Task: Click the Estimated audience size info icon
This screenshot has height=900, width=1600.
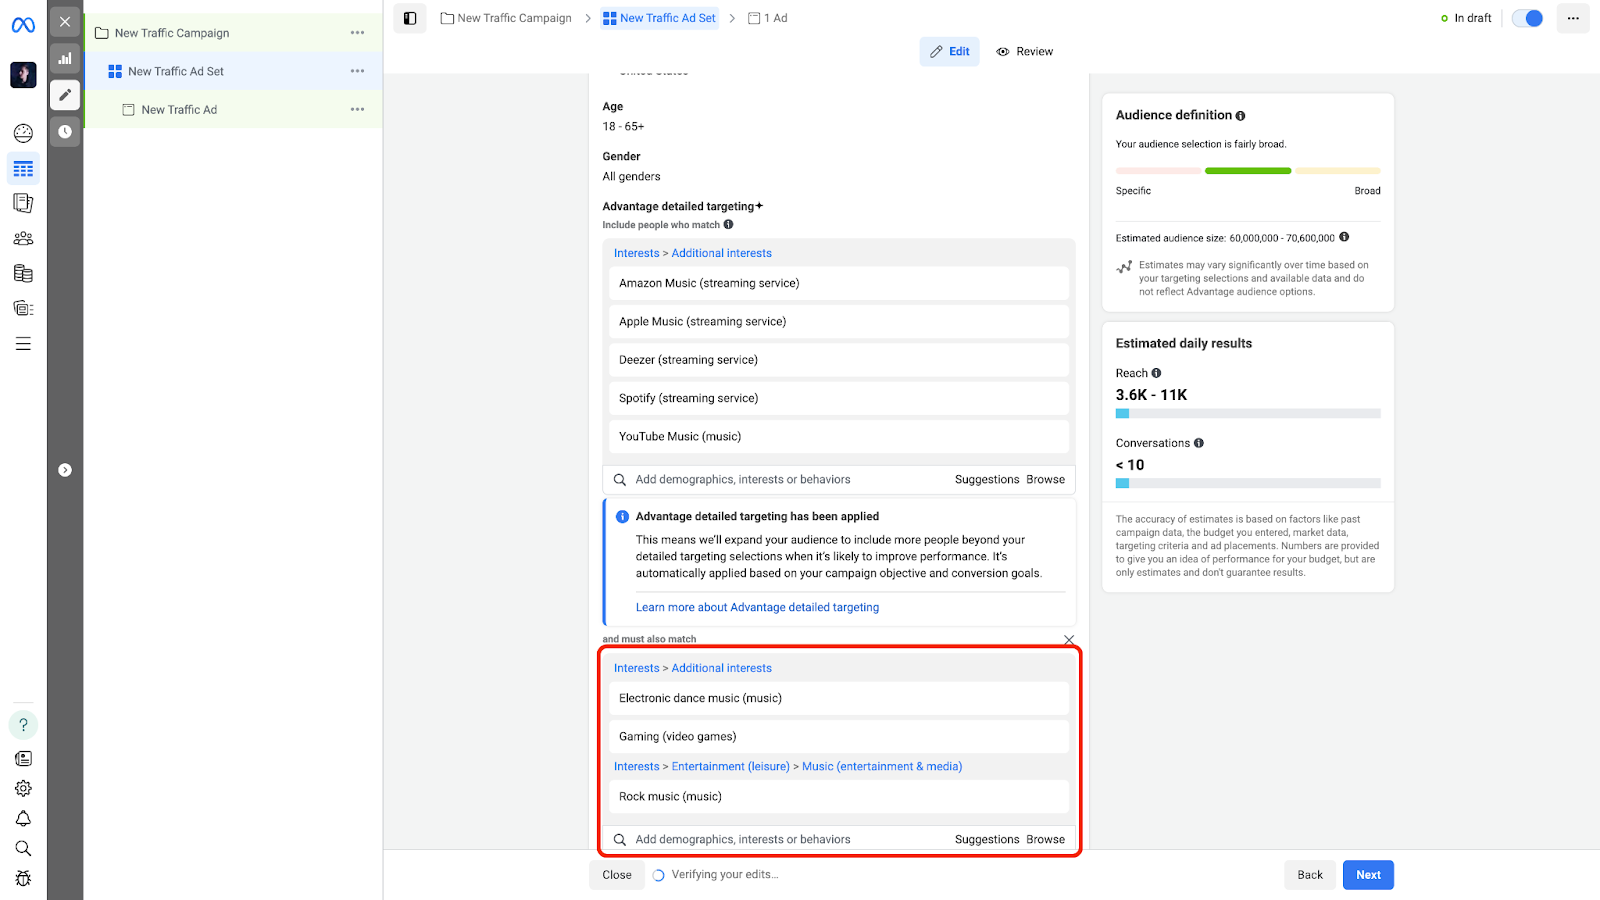Action: 1344,237
